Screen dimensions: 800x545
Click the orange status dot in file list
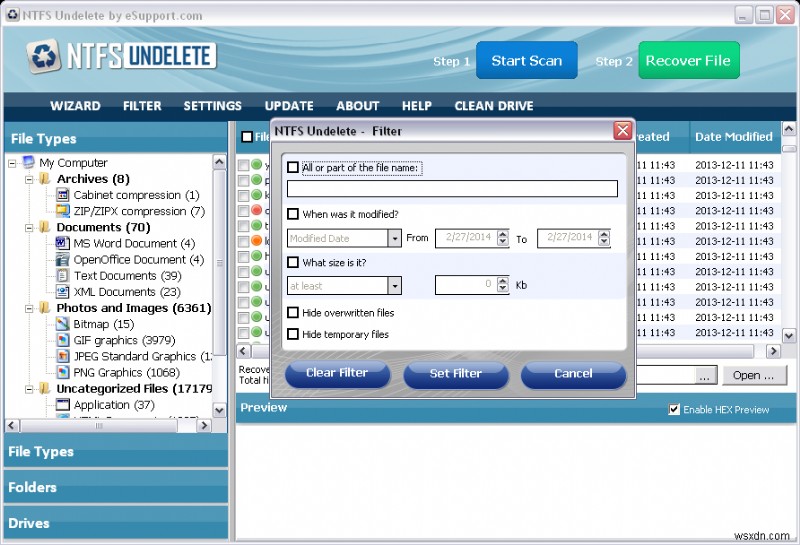tap(257, 241)
